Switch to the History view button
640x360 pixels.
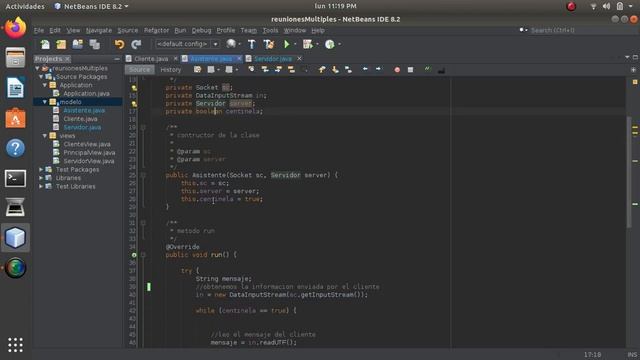[x=171, y=70]
